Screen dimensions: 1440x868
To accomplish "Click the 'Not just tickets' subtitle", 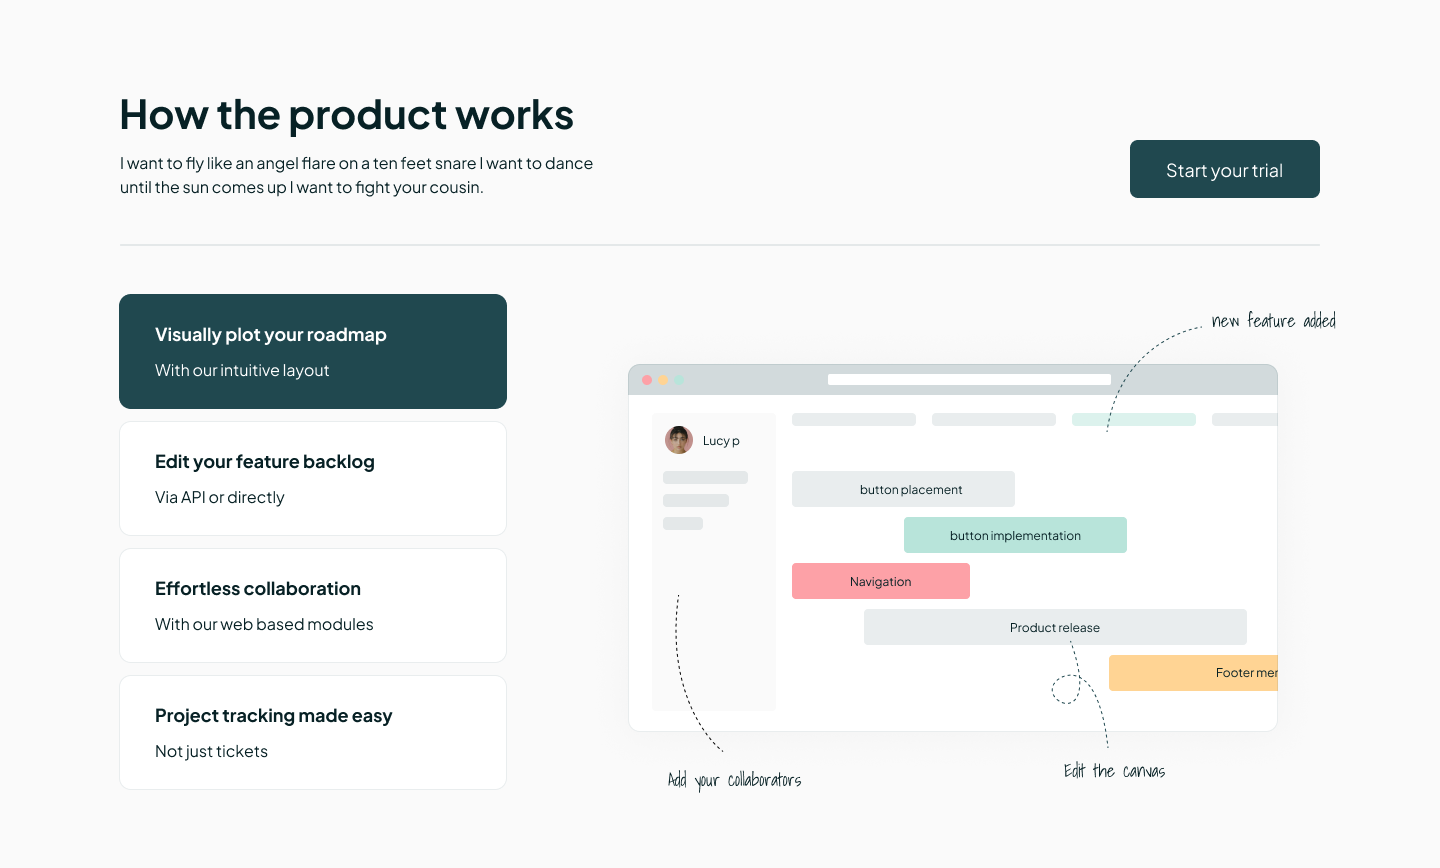I will [x=211, y=751].
